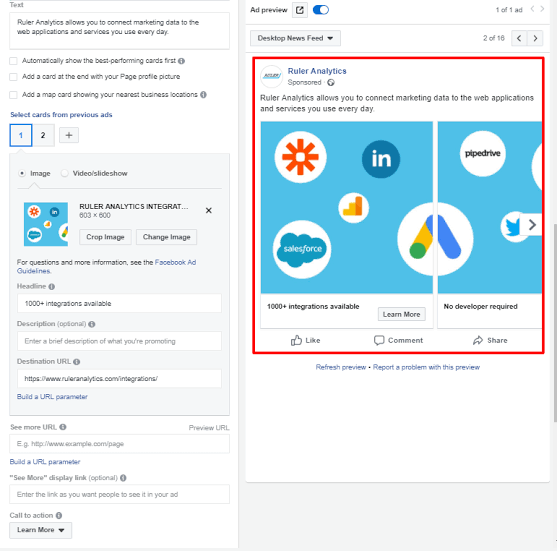Click the Comment button in ad preview
The image size is (557, 551).
click(x=398, y=340)
